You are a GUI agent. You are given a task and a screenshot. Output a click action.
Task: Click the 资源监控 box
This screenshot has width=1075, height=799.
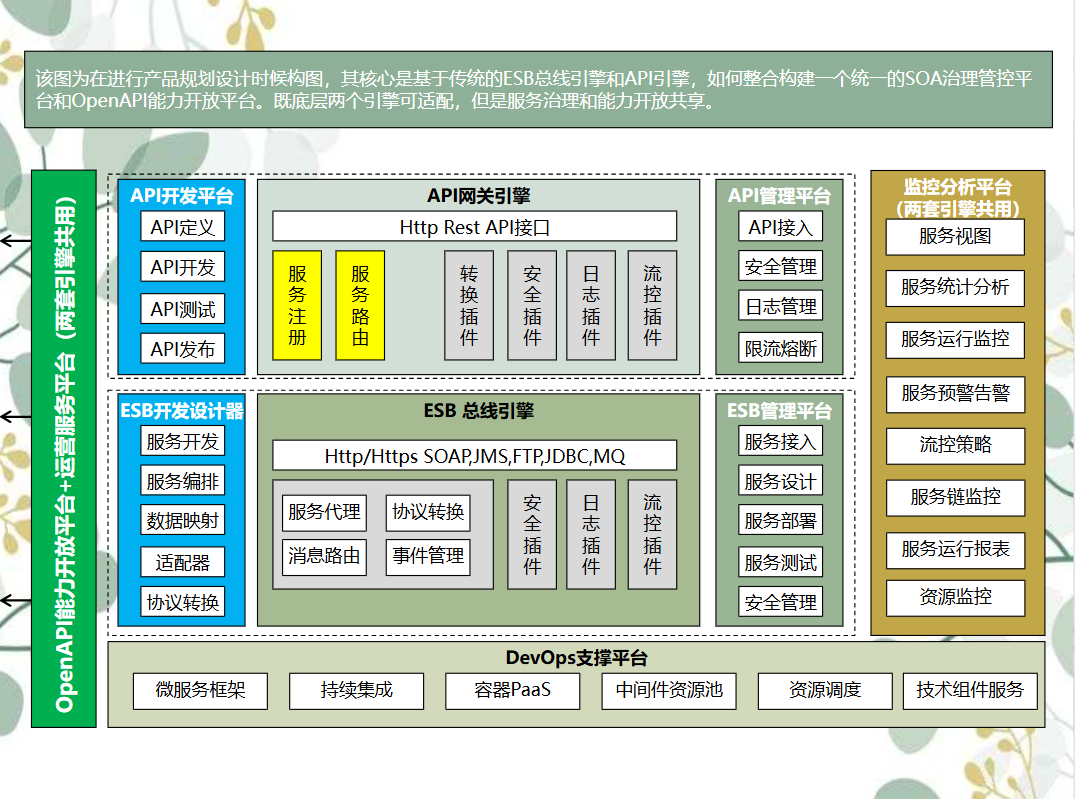pyautogui.click(x=955, y=598)
